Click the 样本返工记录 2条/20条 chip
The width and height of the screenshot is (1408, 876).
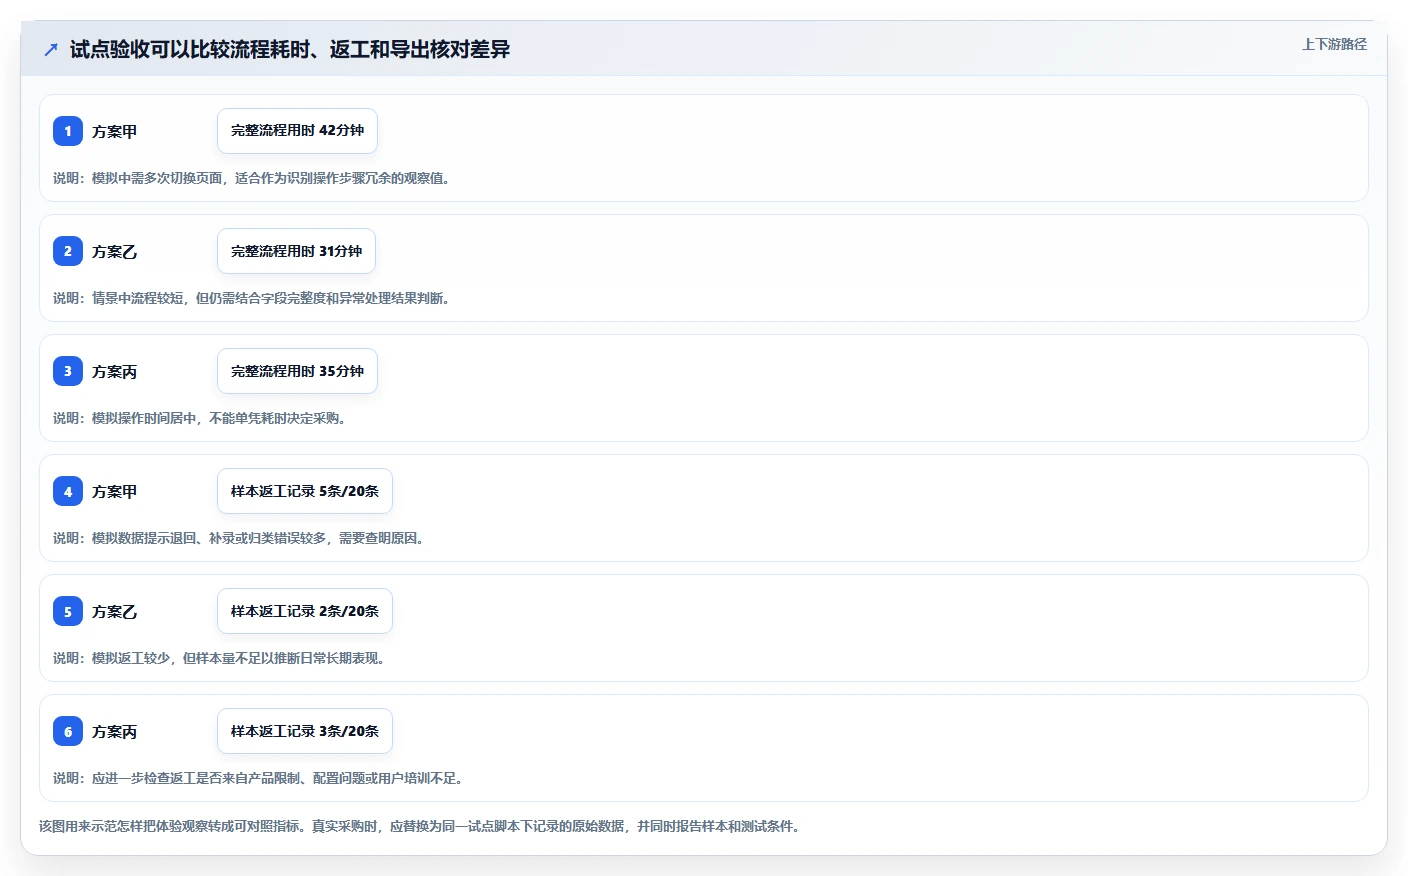tap(305, 611)
